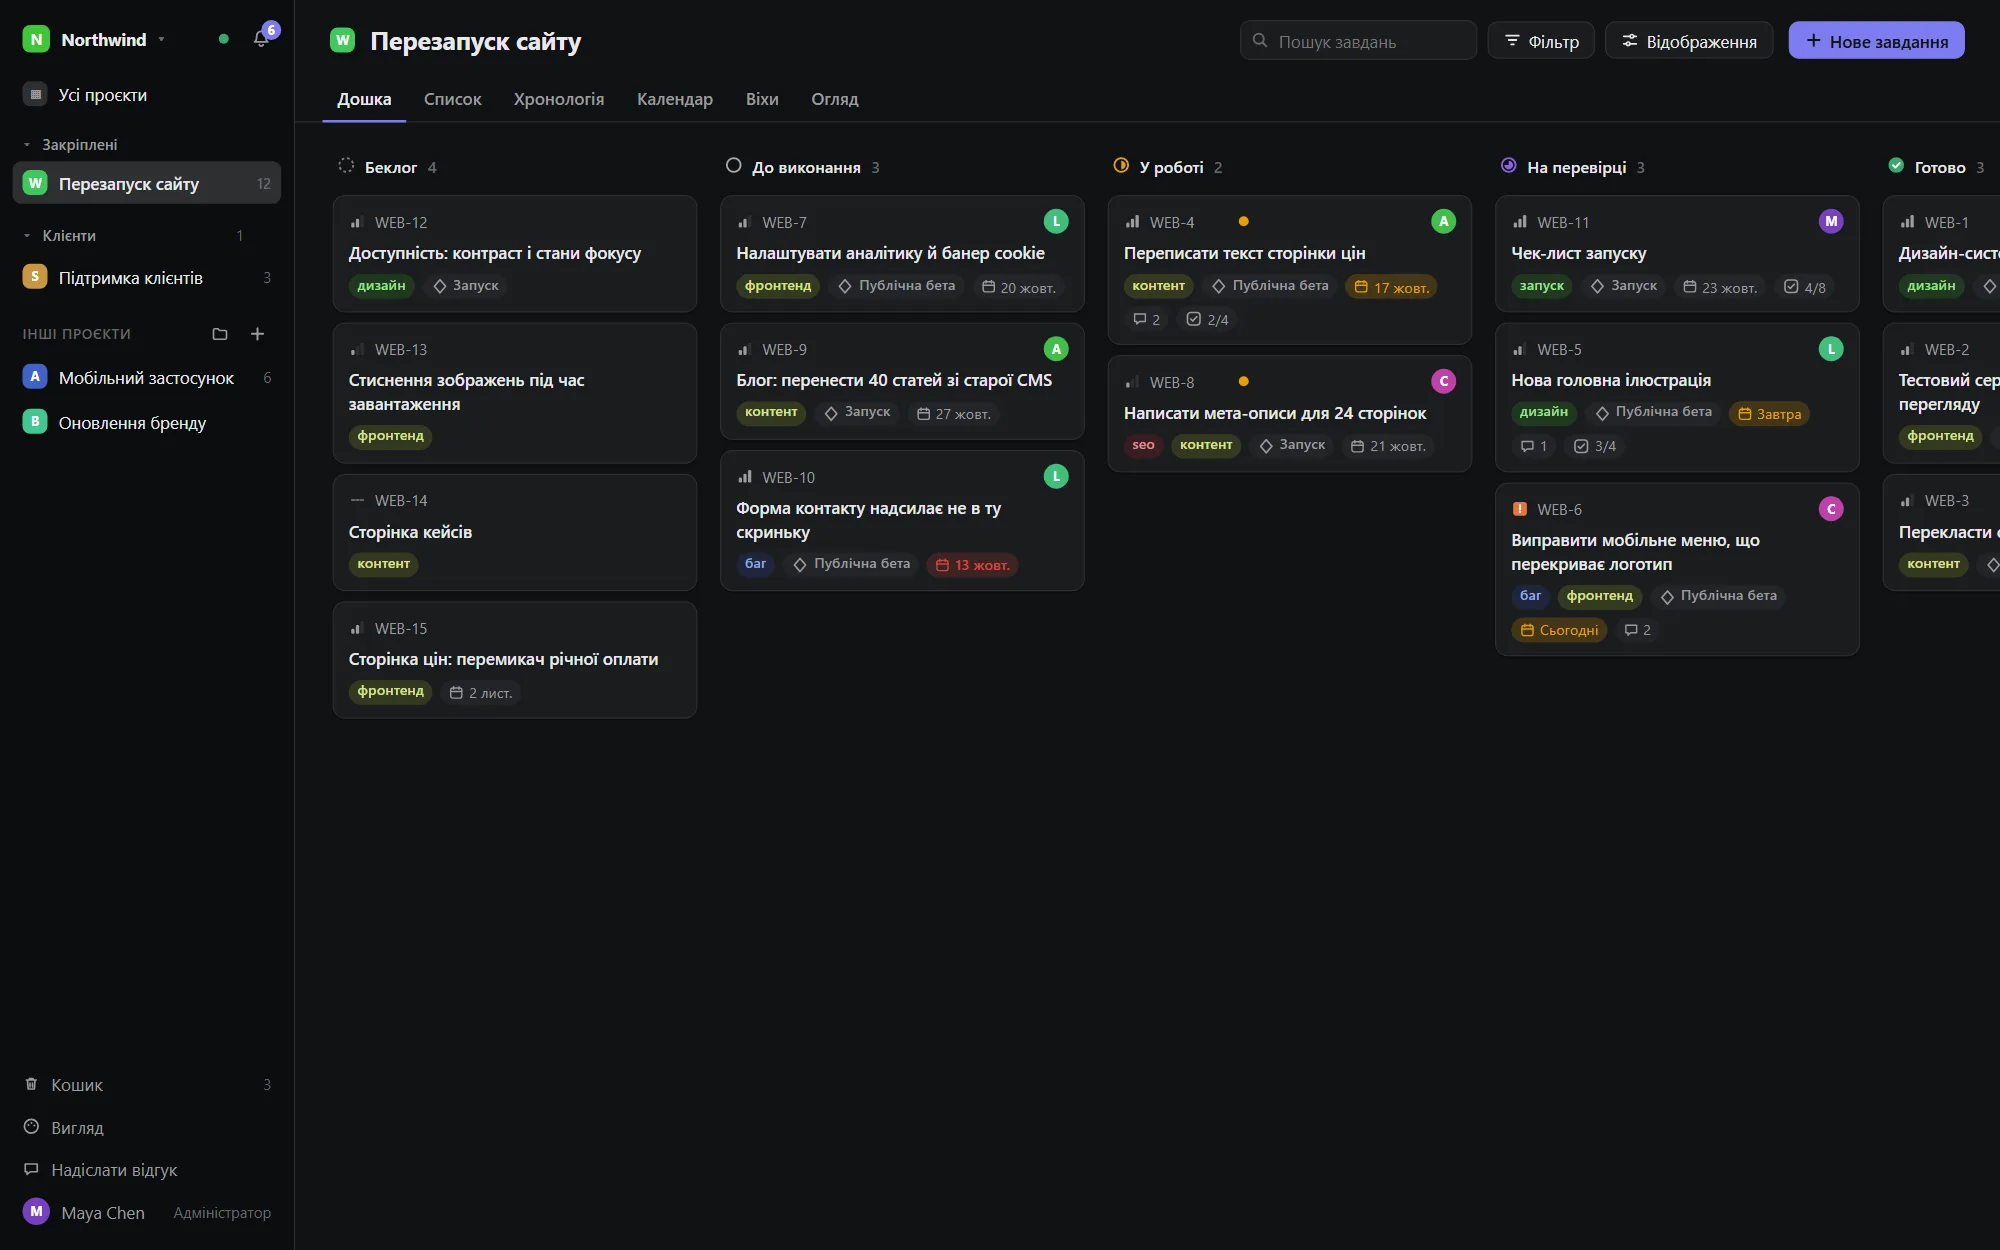
Task: Click milestone Публічна бета on WEB-10
Action: pyautogui.click(x=852, y=564)
